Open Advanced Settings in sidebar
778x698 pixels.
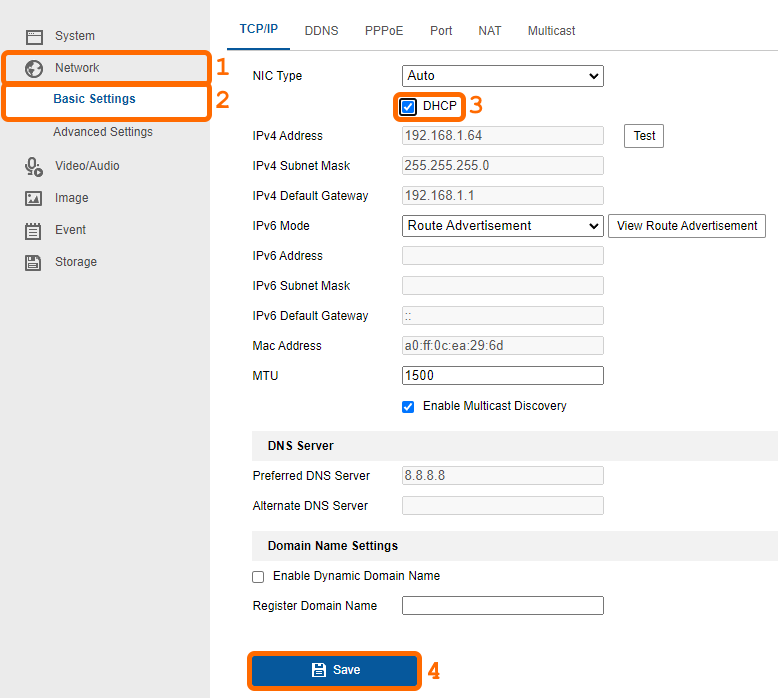(103, 132)
